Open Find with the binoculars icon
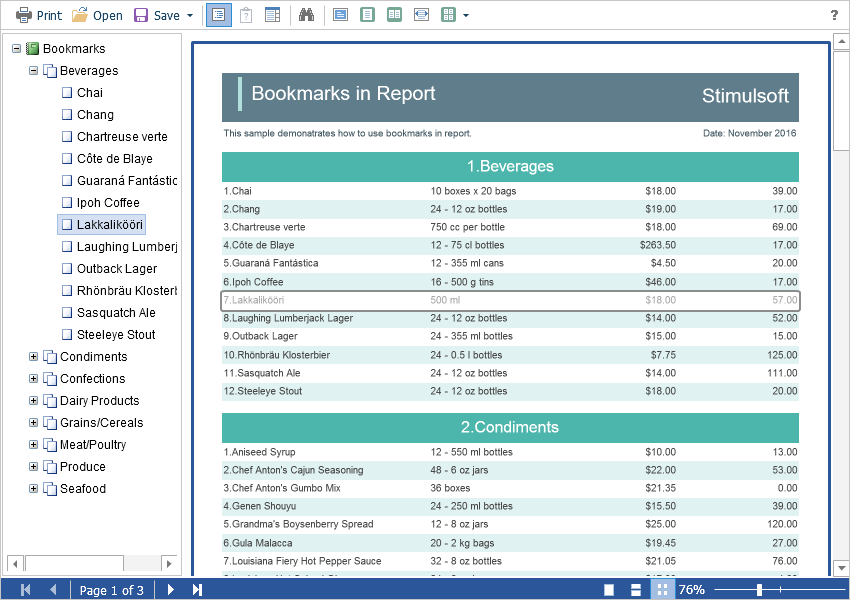Viewport: 850px width, 600px height. [x=306, y=15]
